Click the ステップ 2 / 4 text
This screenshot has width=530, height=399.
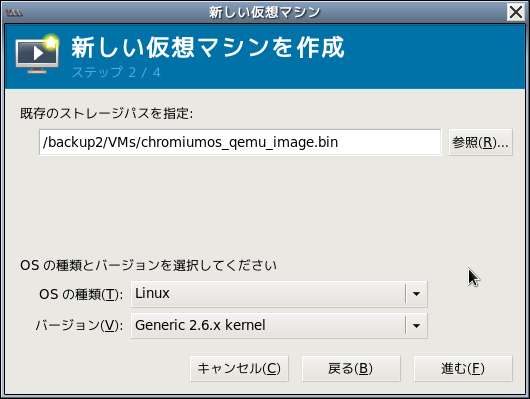[x=116, y=72]
